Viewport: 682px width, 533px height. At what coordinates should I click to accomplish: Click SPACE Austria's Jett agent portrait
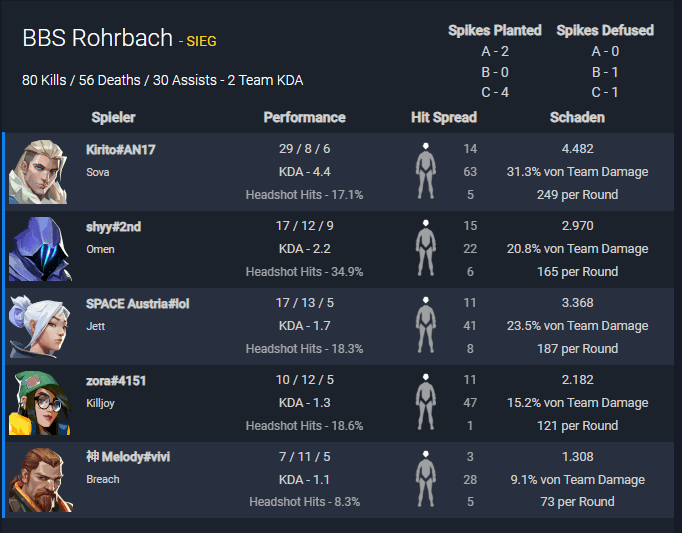[x=40, y=326]
